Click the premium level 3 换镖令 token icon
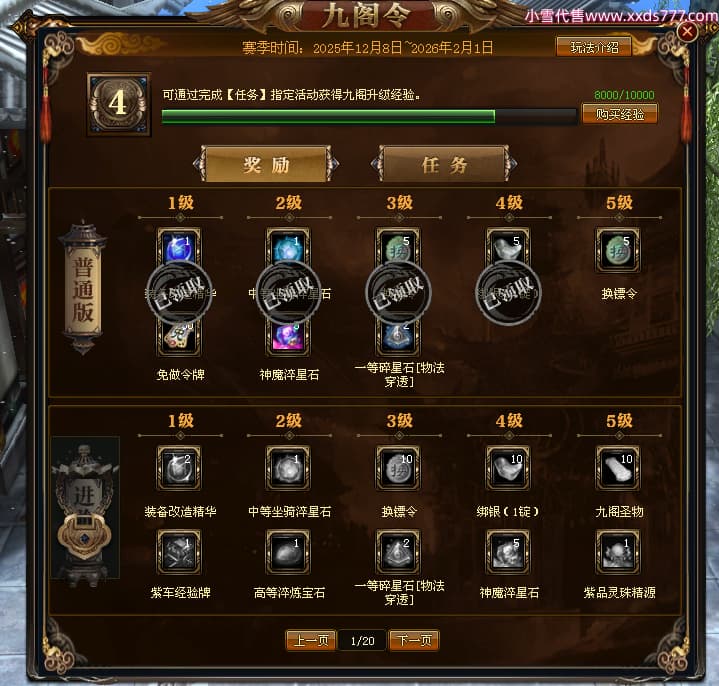 (398, 469)
